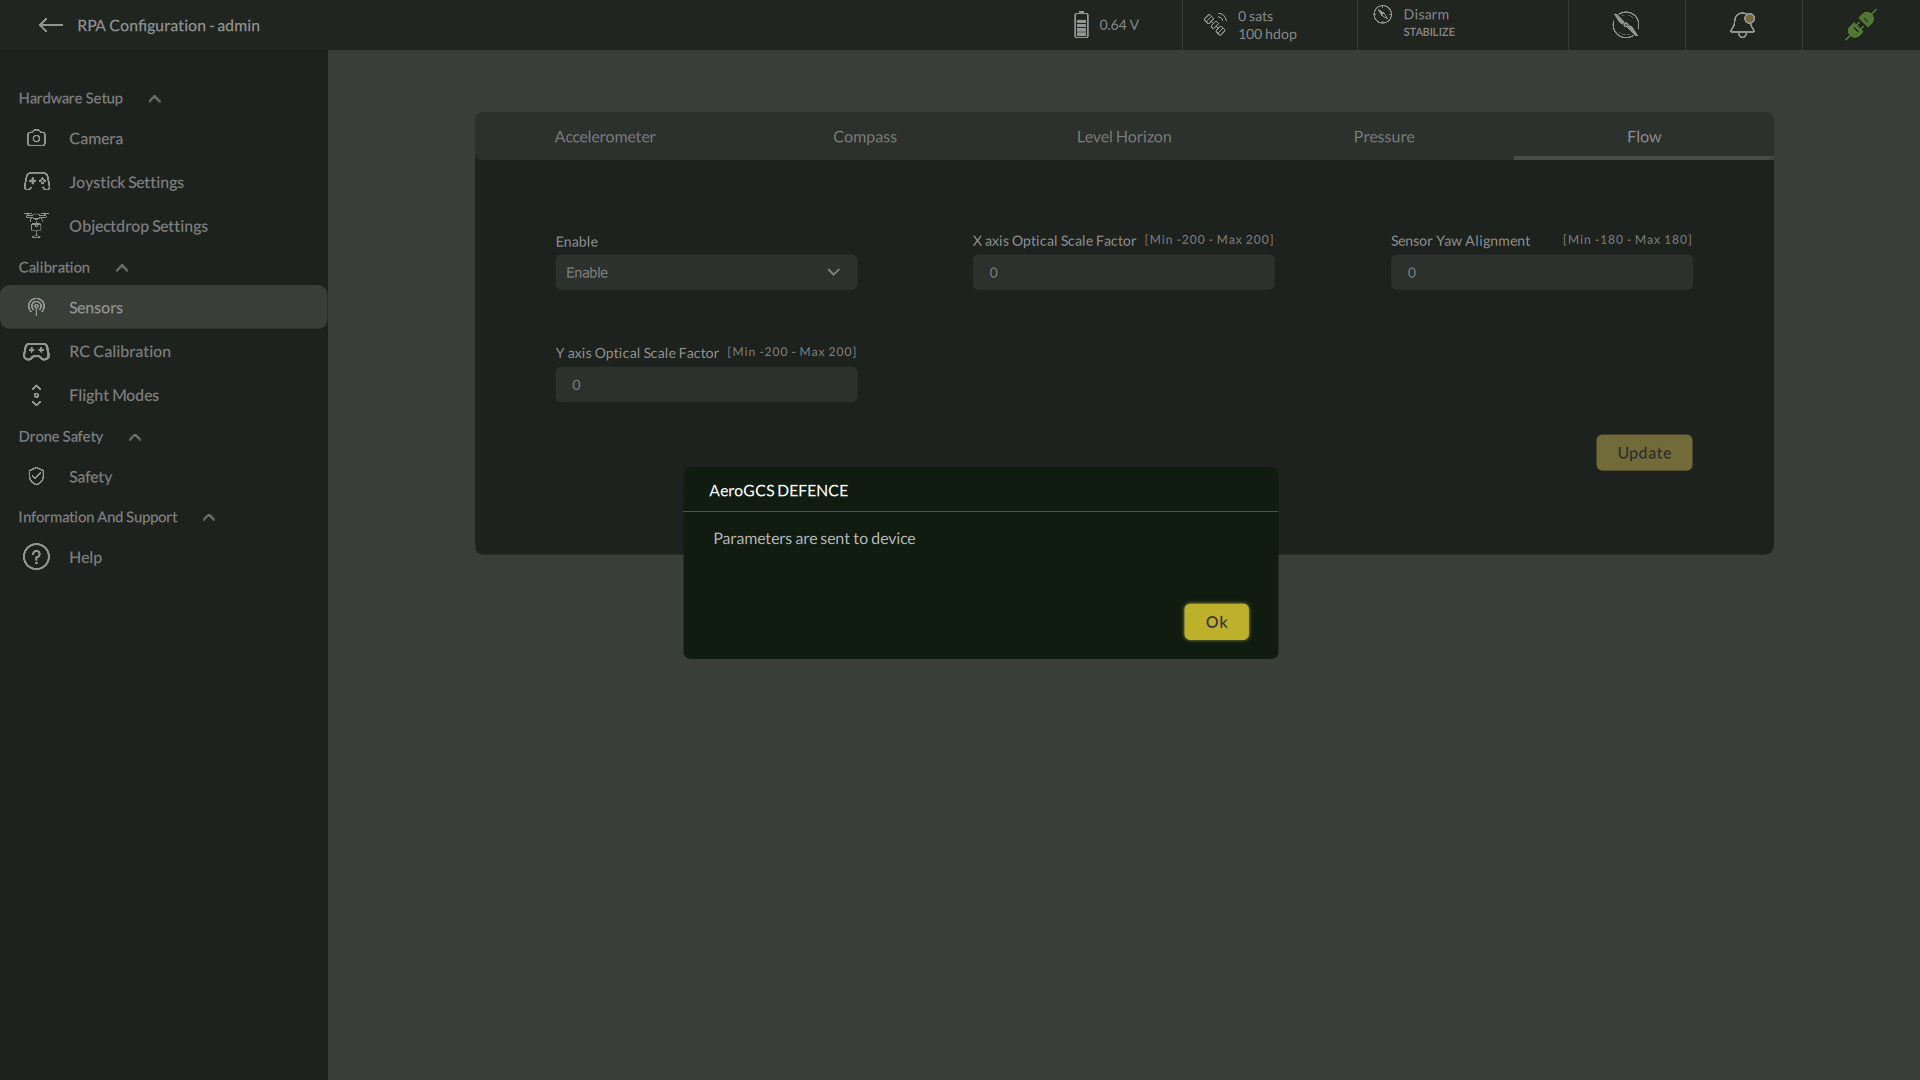Click the Update button

[x=1644, y=453]
